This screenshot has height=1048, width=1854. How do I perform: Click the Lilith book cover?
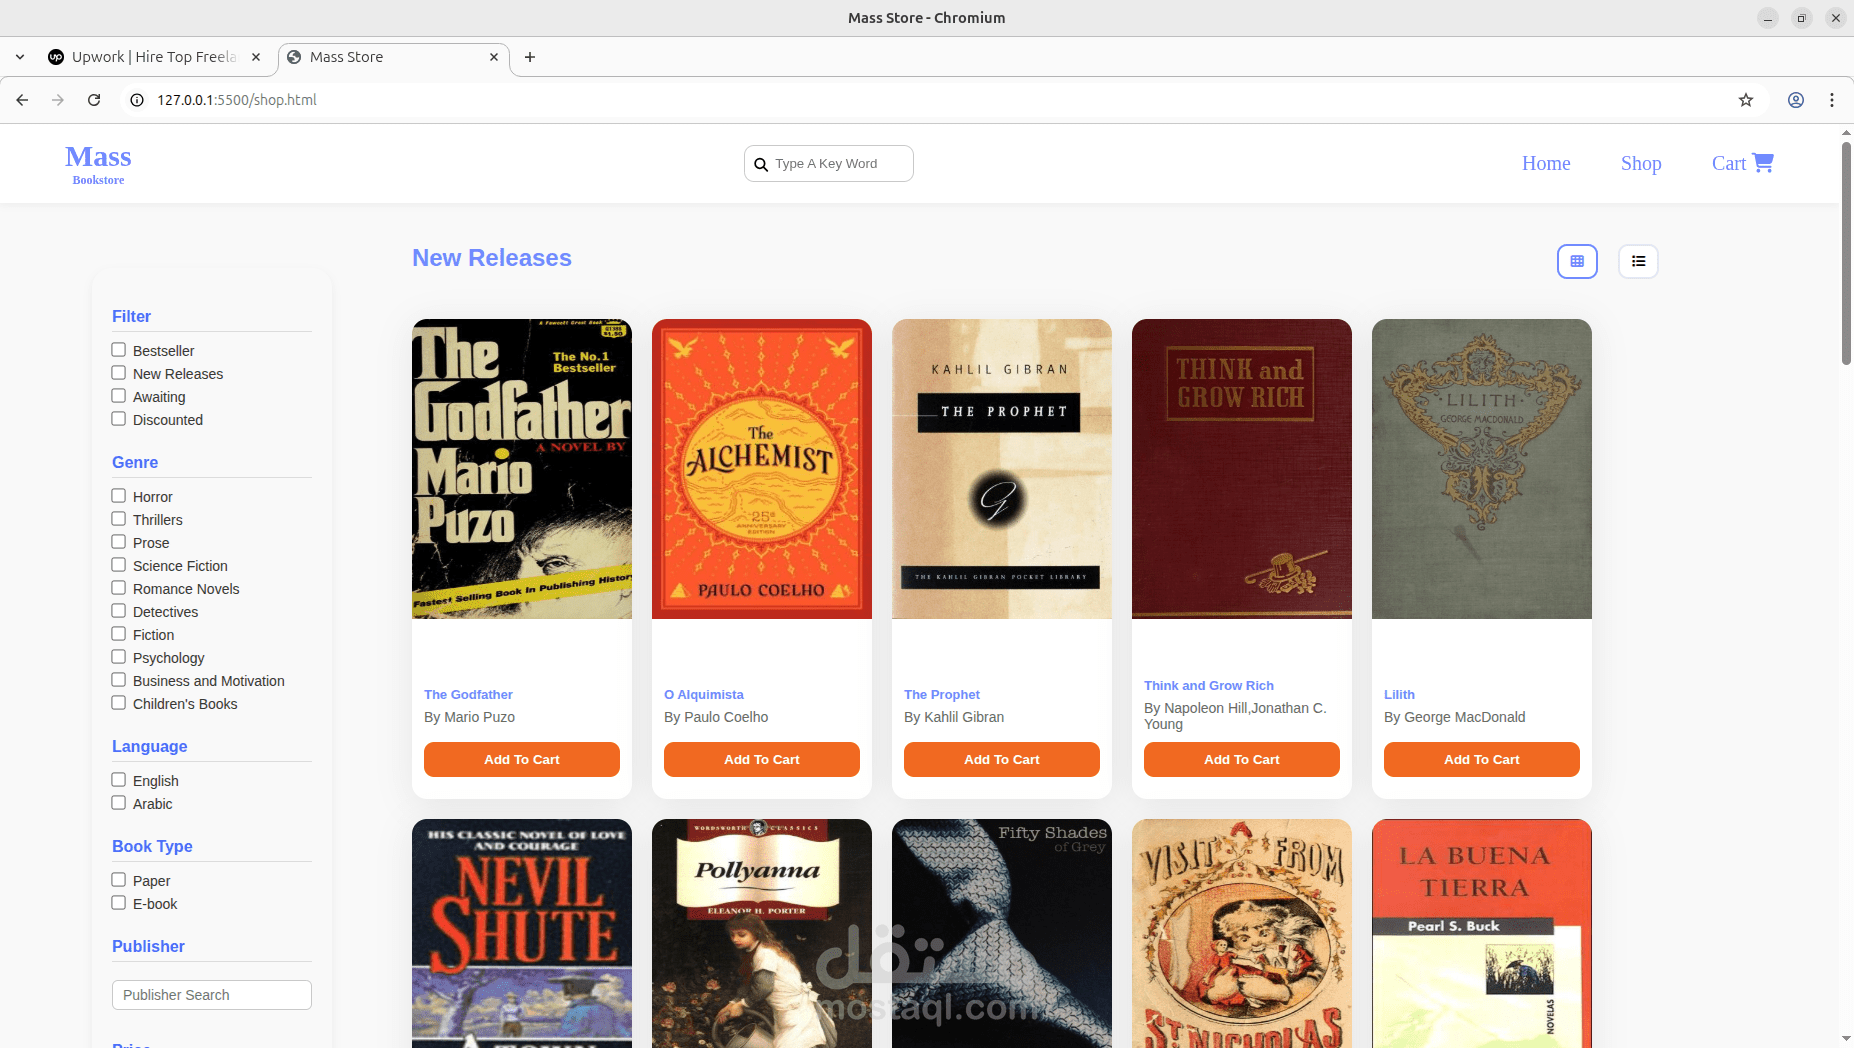(1482, 469)
